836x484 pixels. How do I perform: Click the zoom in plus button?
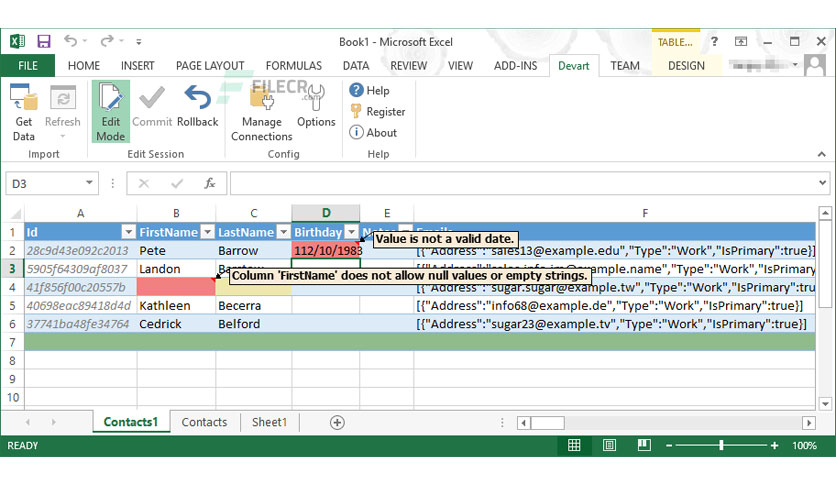774,446
